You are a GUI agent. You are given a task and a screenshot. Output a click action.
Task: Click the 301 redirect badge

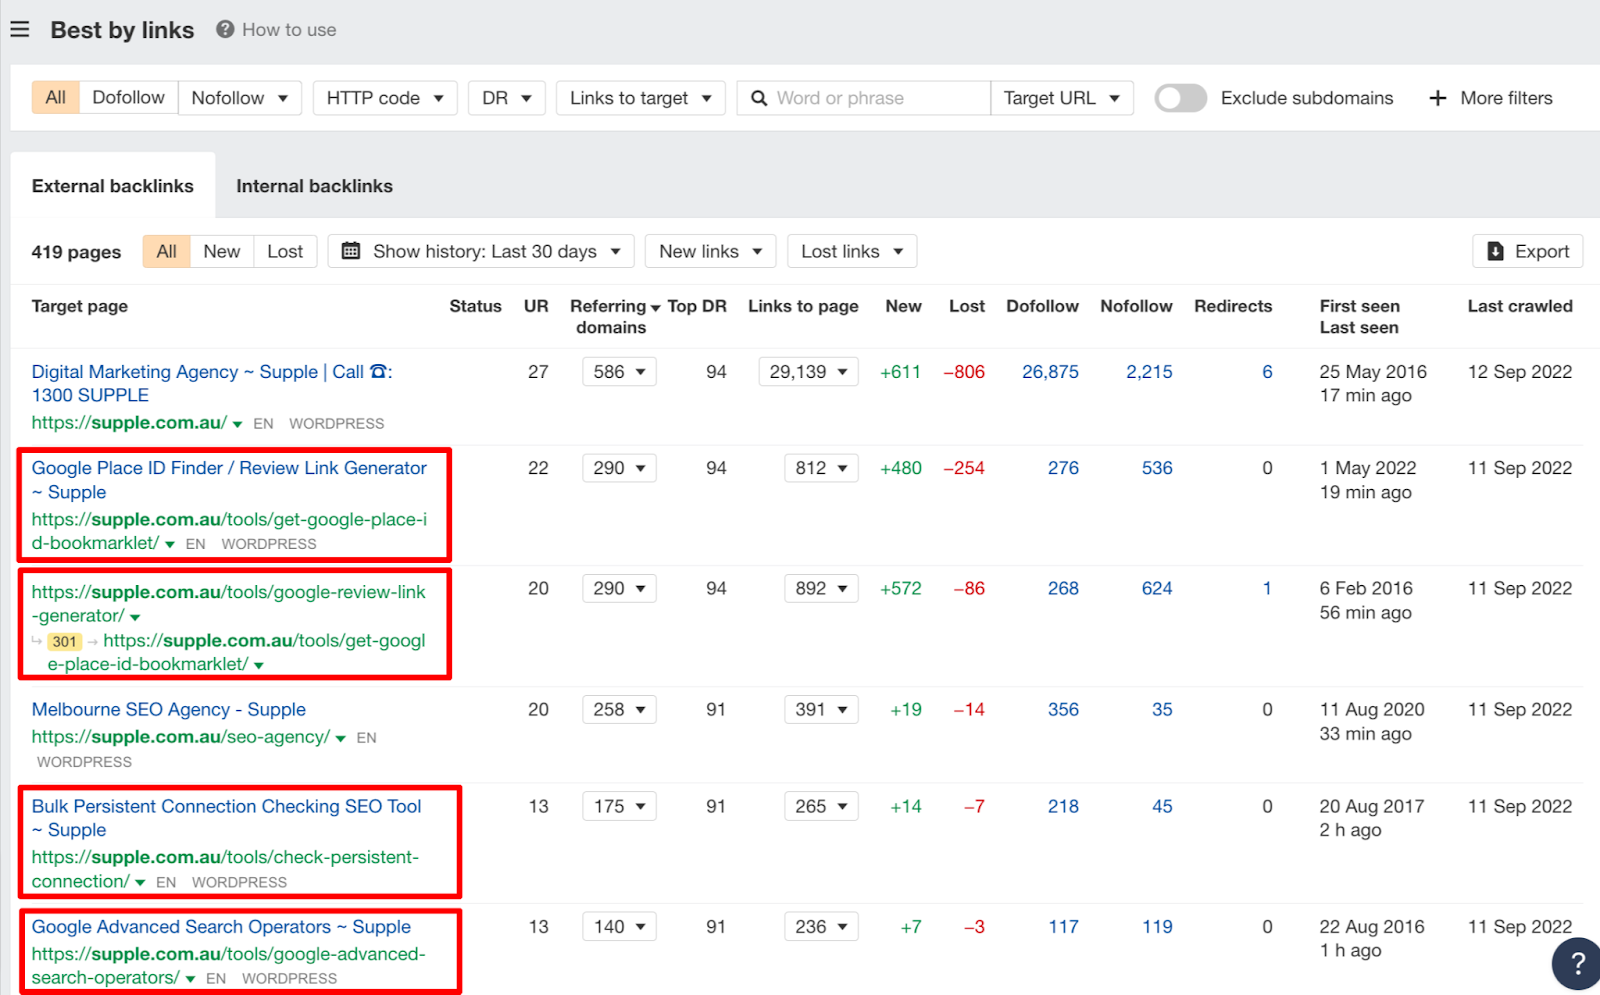point(65,641)
